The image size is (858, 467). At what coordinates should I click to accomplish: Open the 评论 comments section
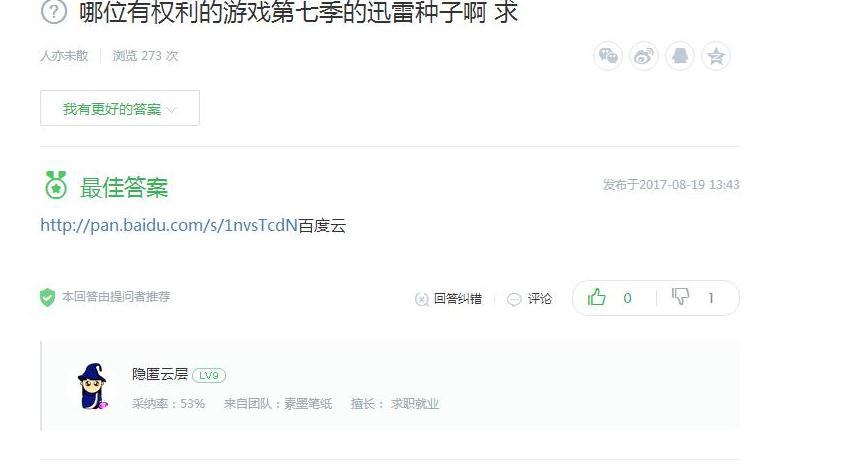point(540,298)
